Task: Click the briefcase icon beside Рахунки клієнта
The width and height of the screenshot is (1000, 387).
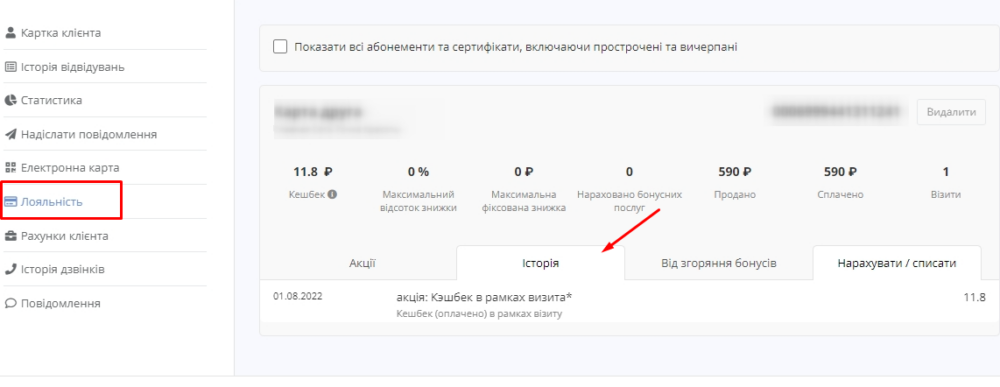Action: (10, 236)
